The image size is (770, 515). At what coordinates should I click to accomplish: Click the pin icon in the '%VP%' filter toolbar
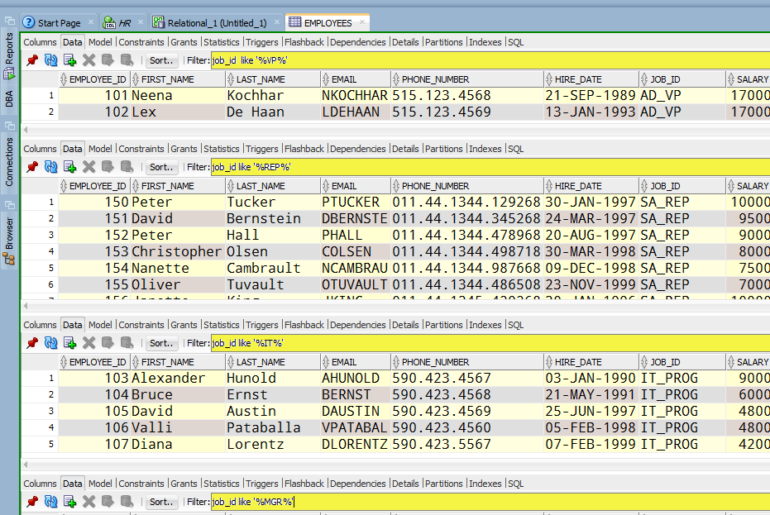coord(32,60)
